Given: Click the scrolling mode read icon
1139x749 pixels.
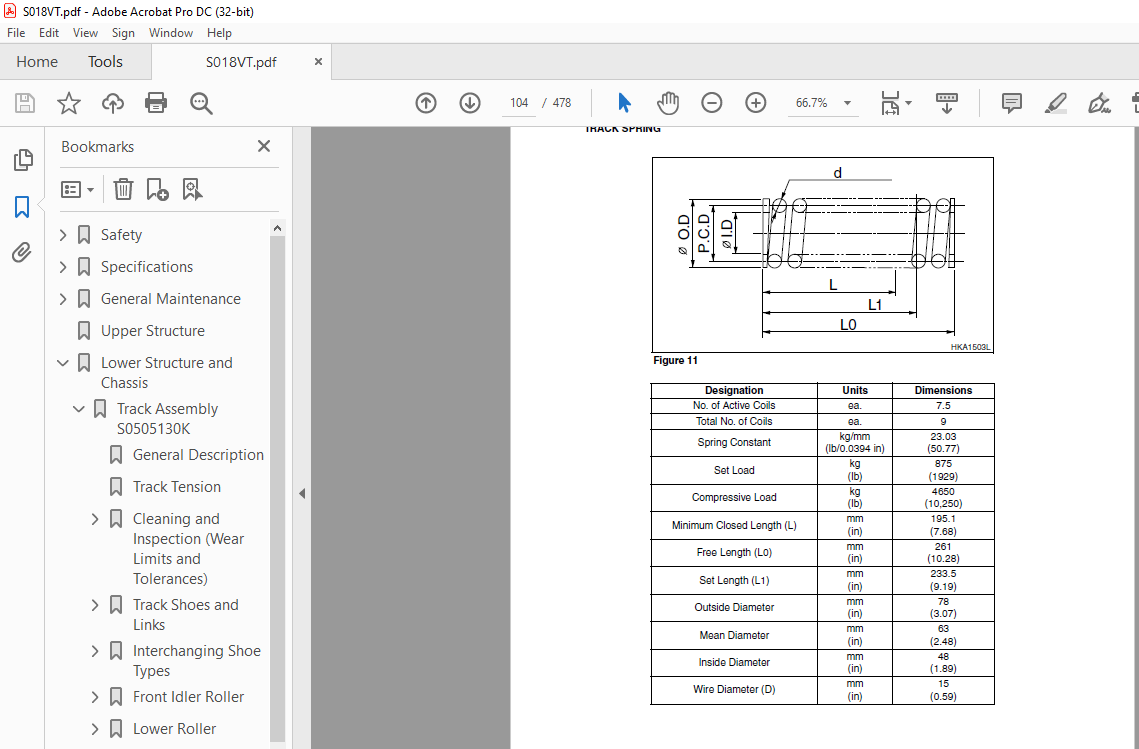Looking at the screenshot, I should click(947, 103).
